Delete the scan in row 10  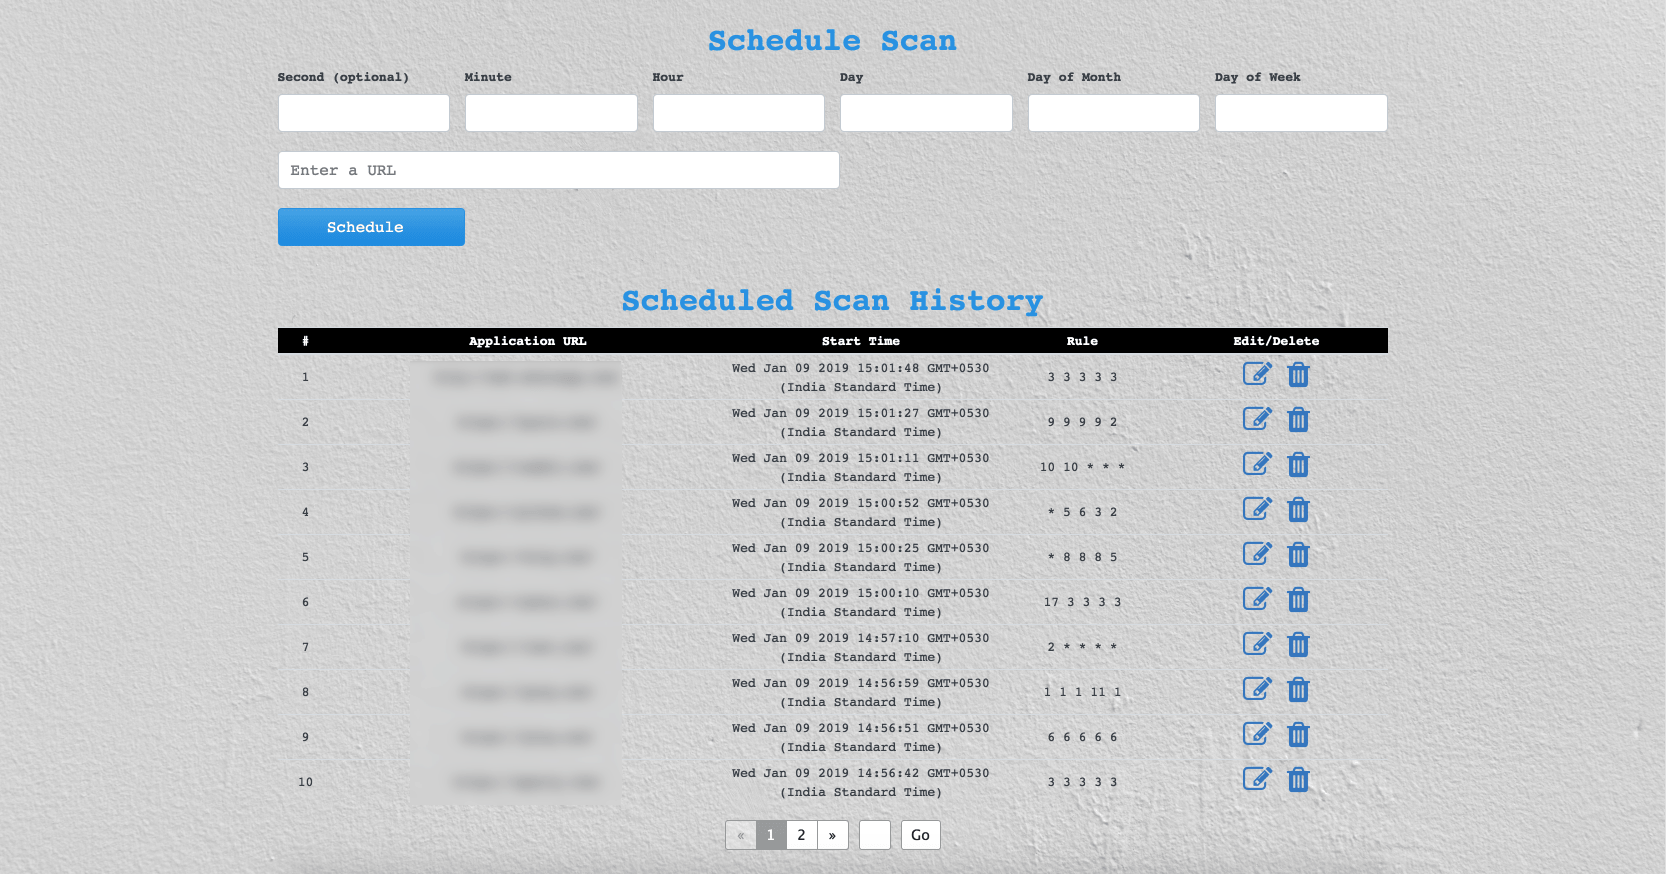click(1298, 780)
